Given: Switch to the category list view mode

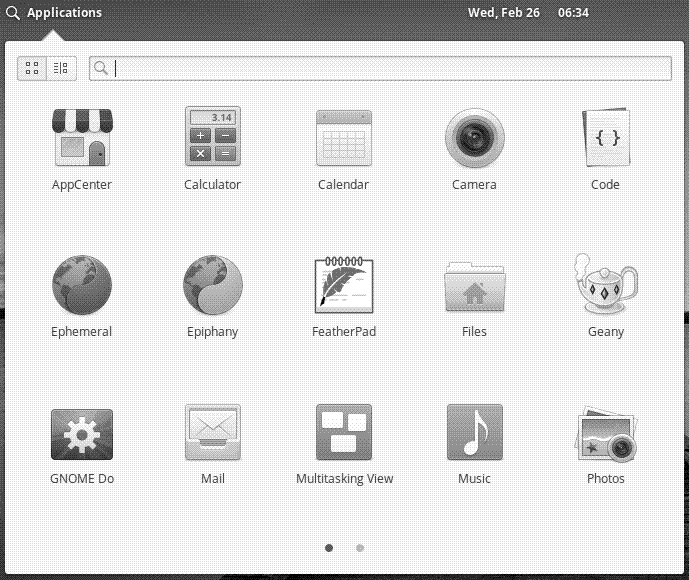Looking at the screenshot, I should 61,68.
